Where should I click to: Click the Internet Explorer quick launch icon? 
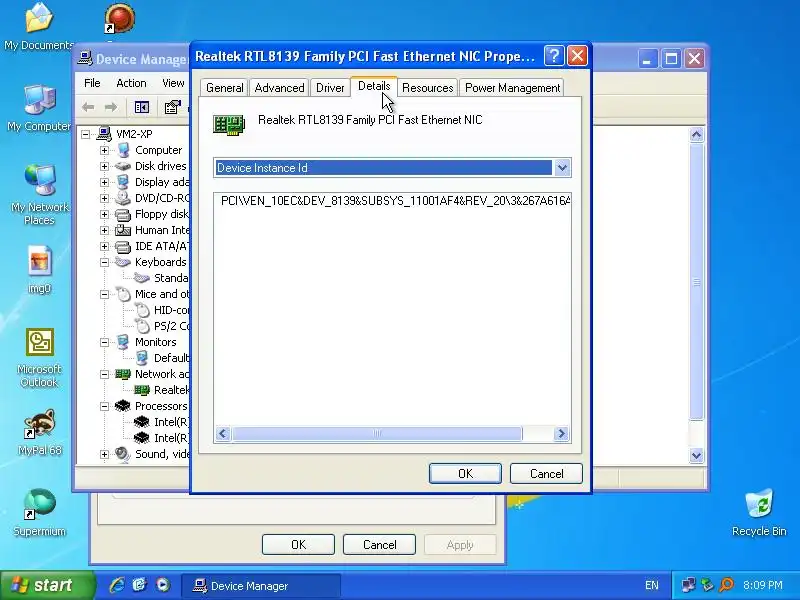click(x=117, y=585)
